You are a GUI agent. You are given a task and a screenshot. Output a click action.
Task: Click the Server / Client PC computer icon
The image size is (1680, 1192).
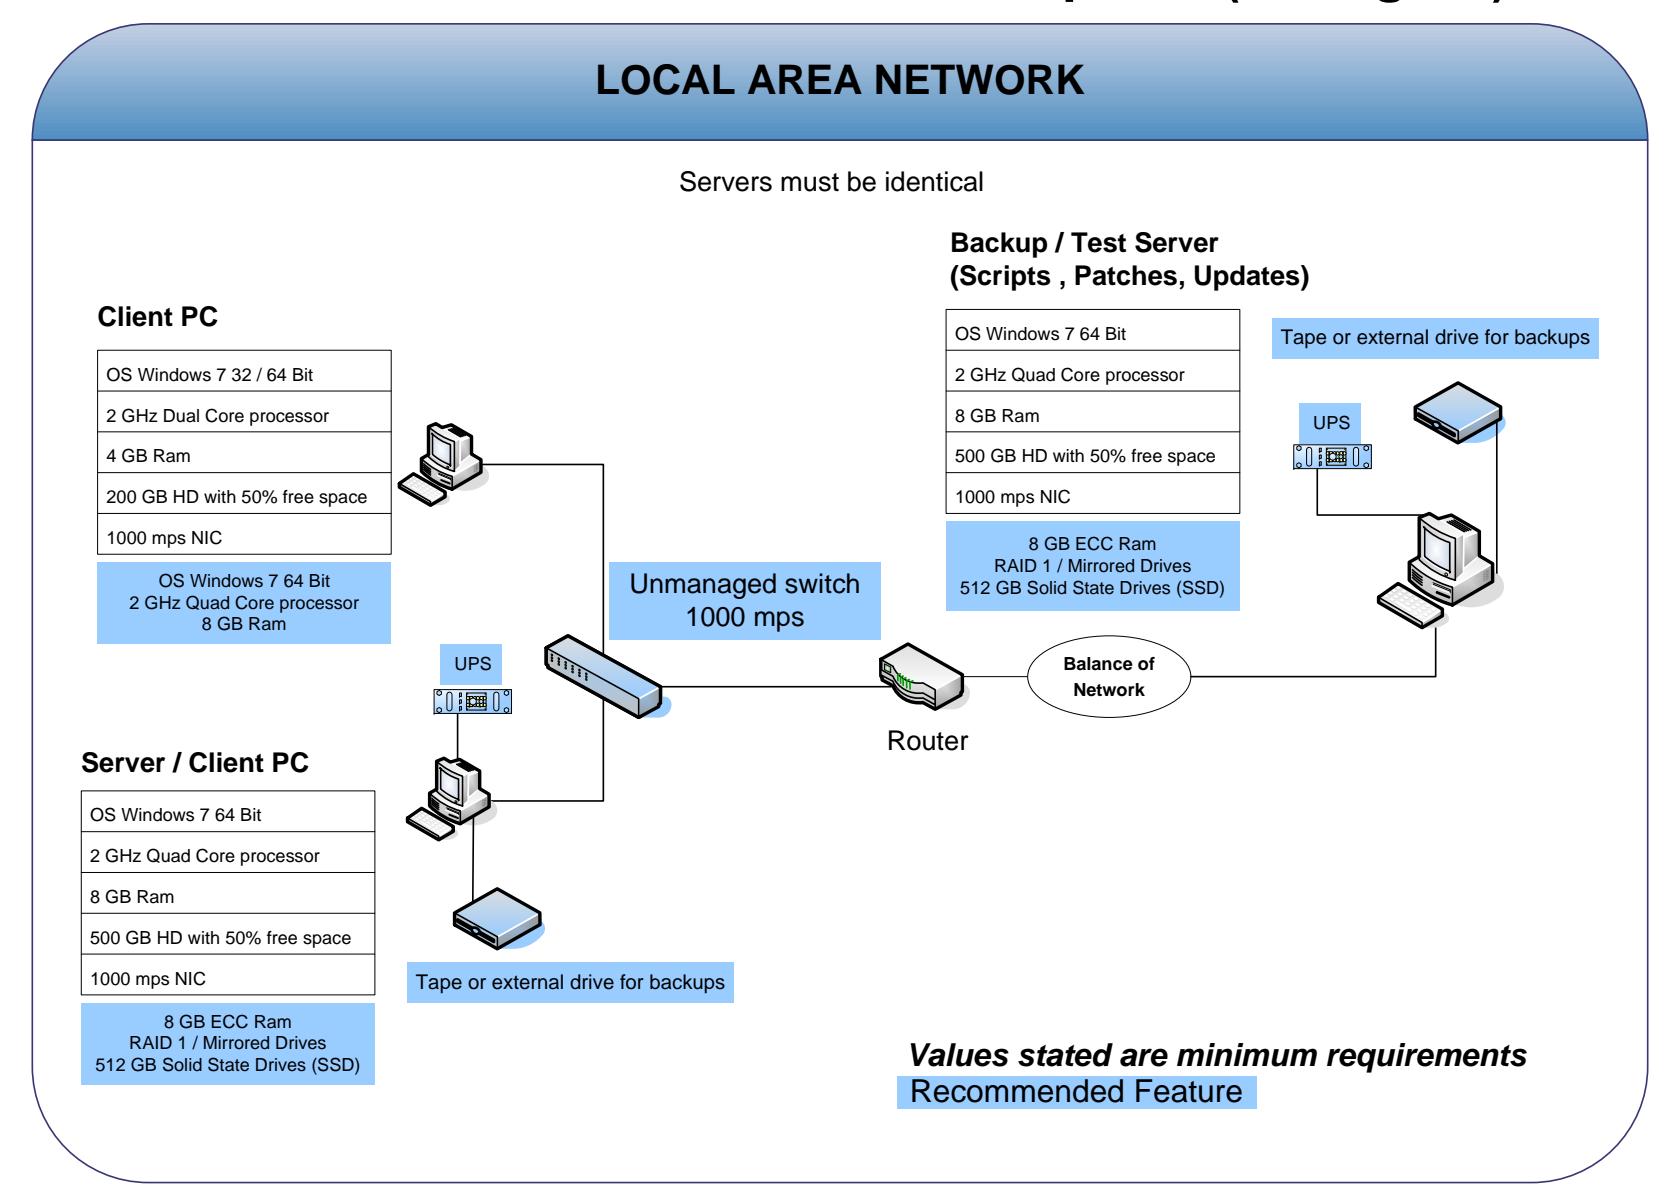coord(448,798)
